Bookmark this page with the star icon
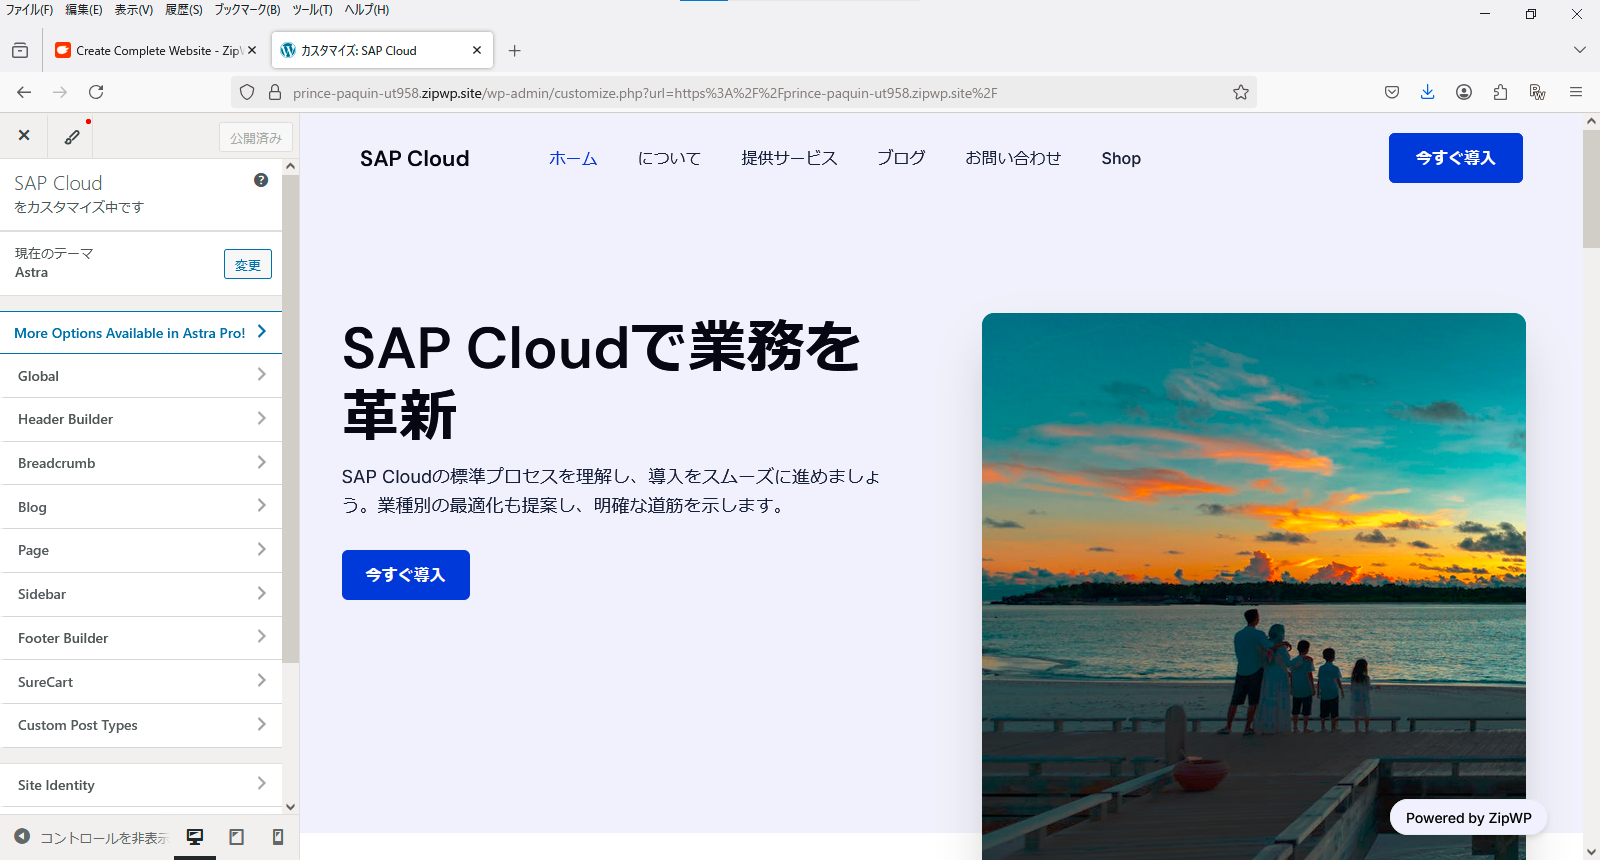 1241,92
